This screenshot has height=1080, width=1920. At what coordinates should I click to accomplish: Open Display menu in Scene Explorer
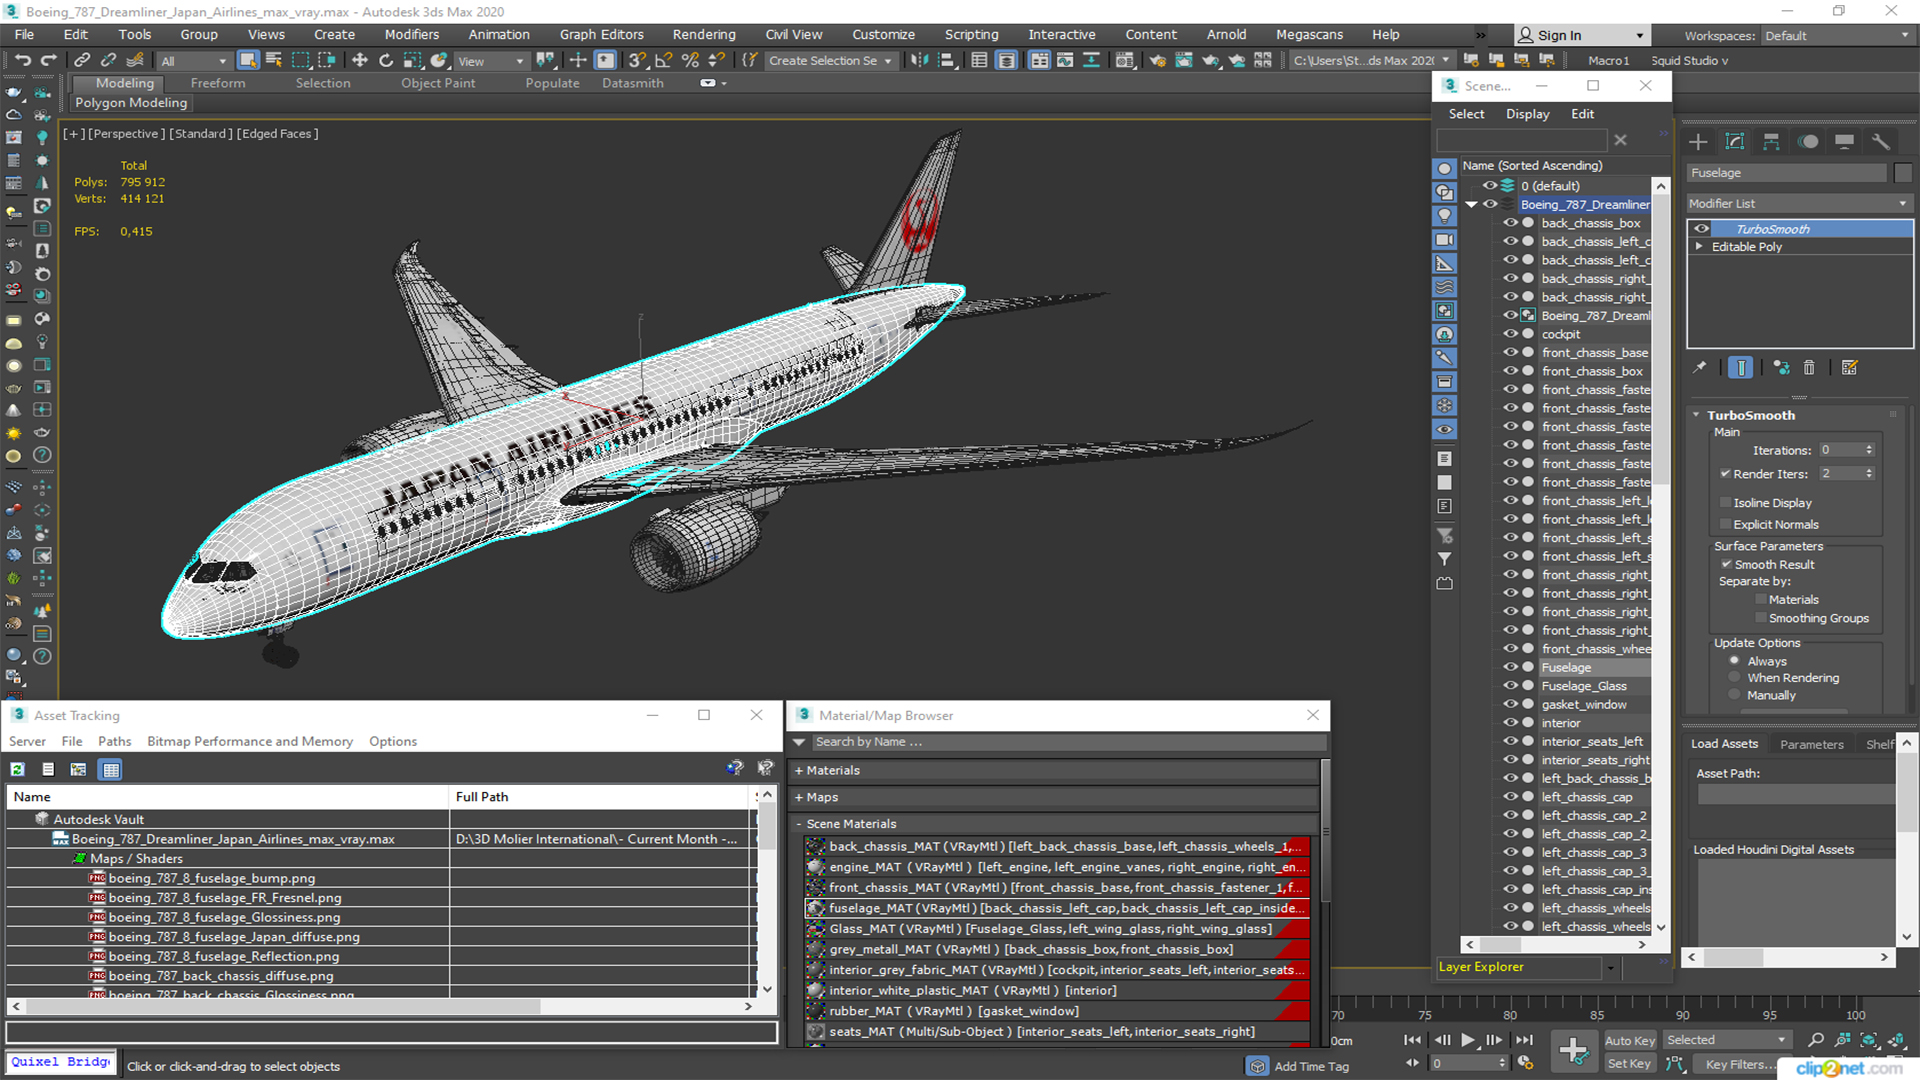click(1528, 114)
